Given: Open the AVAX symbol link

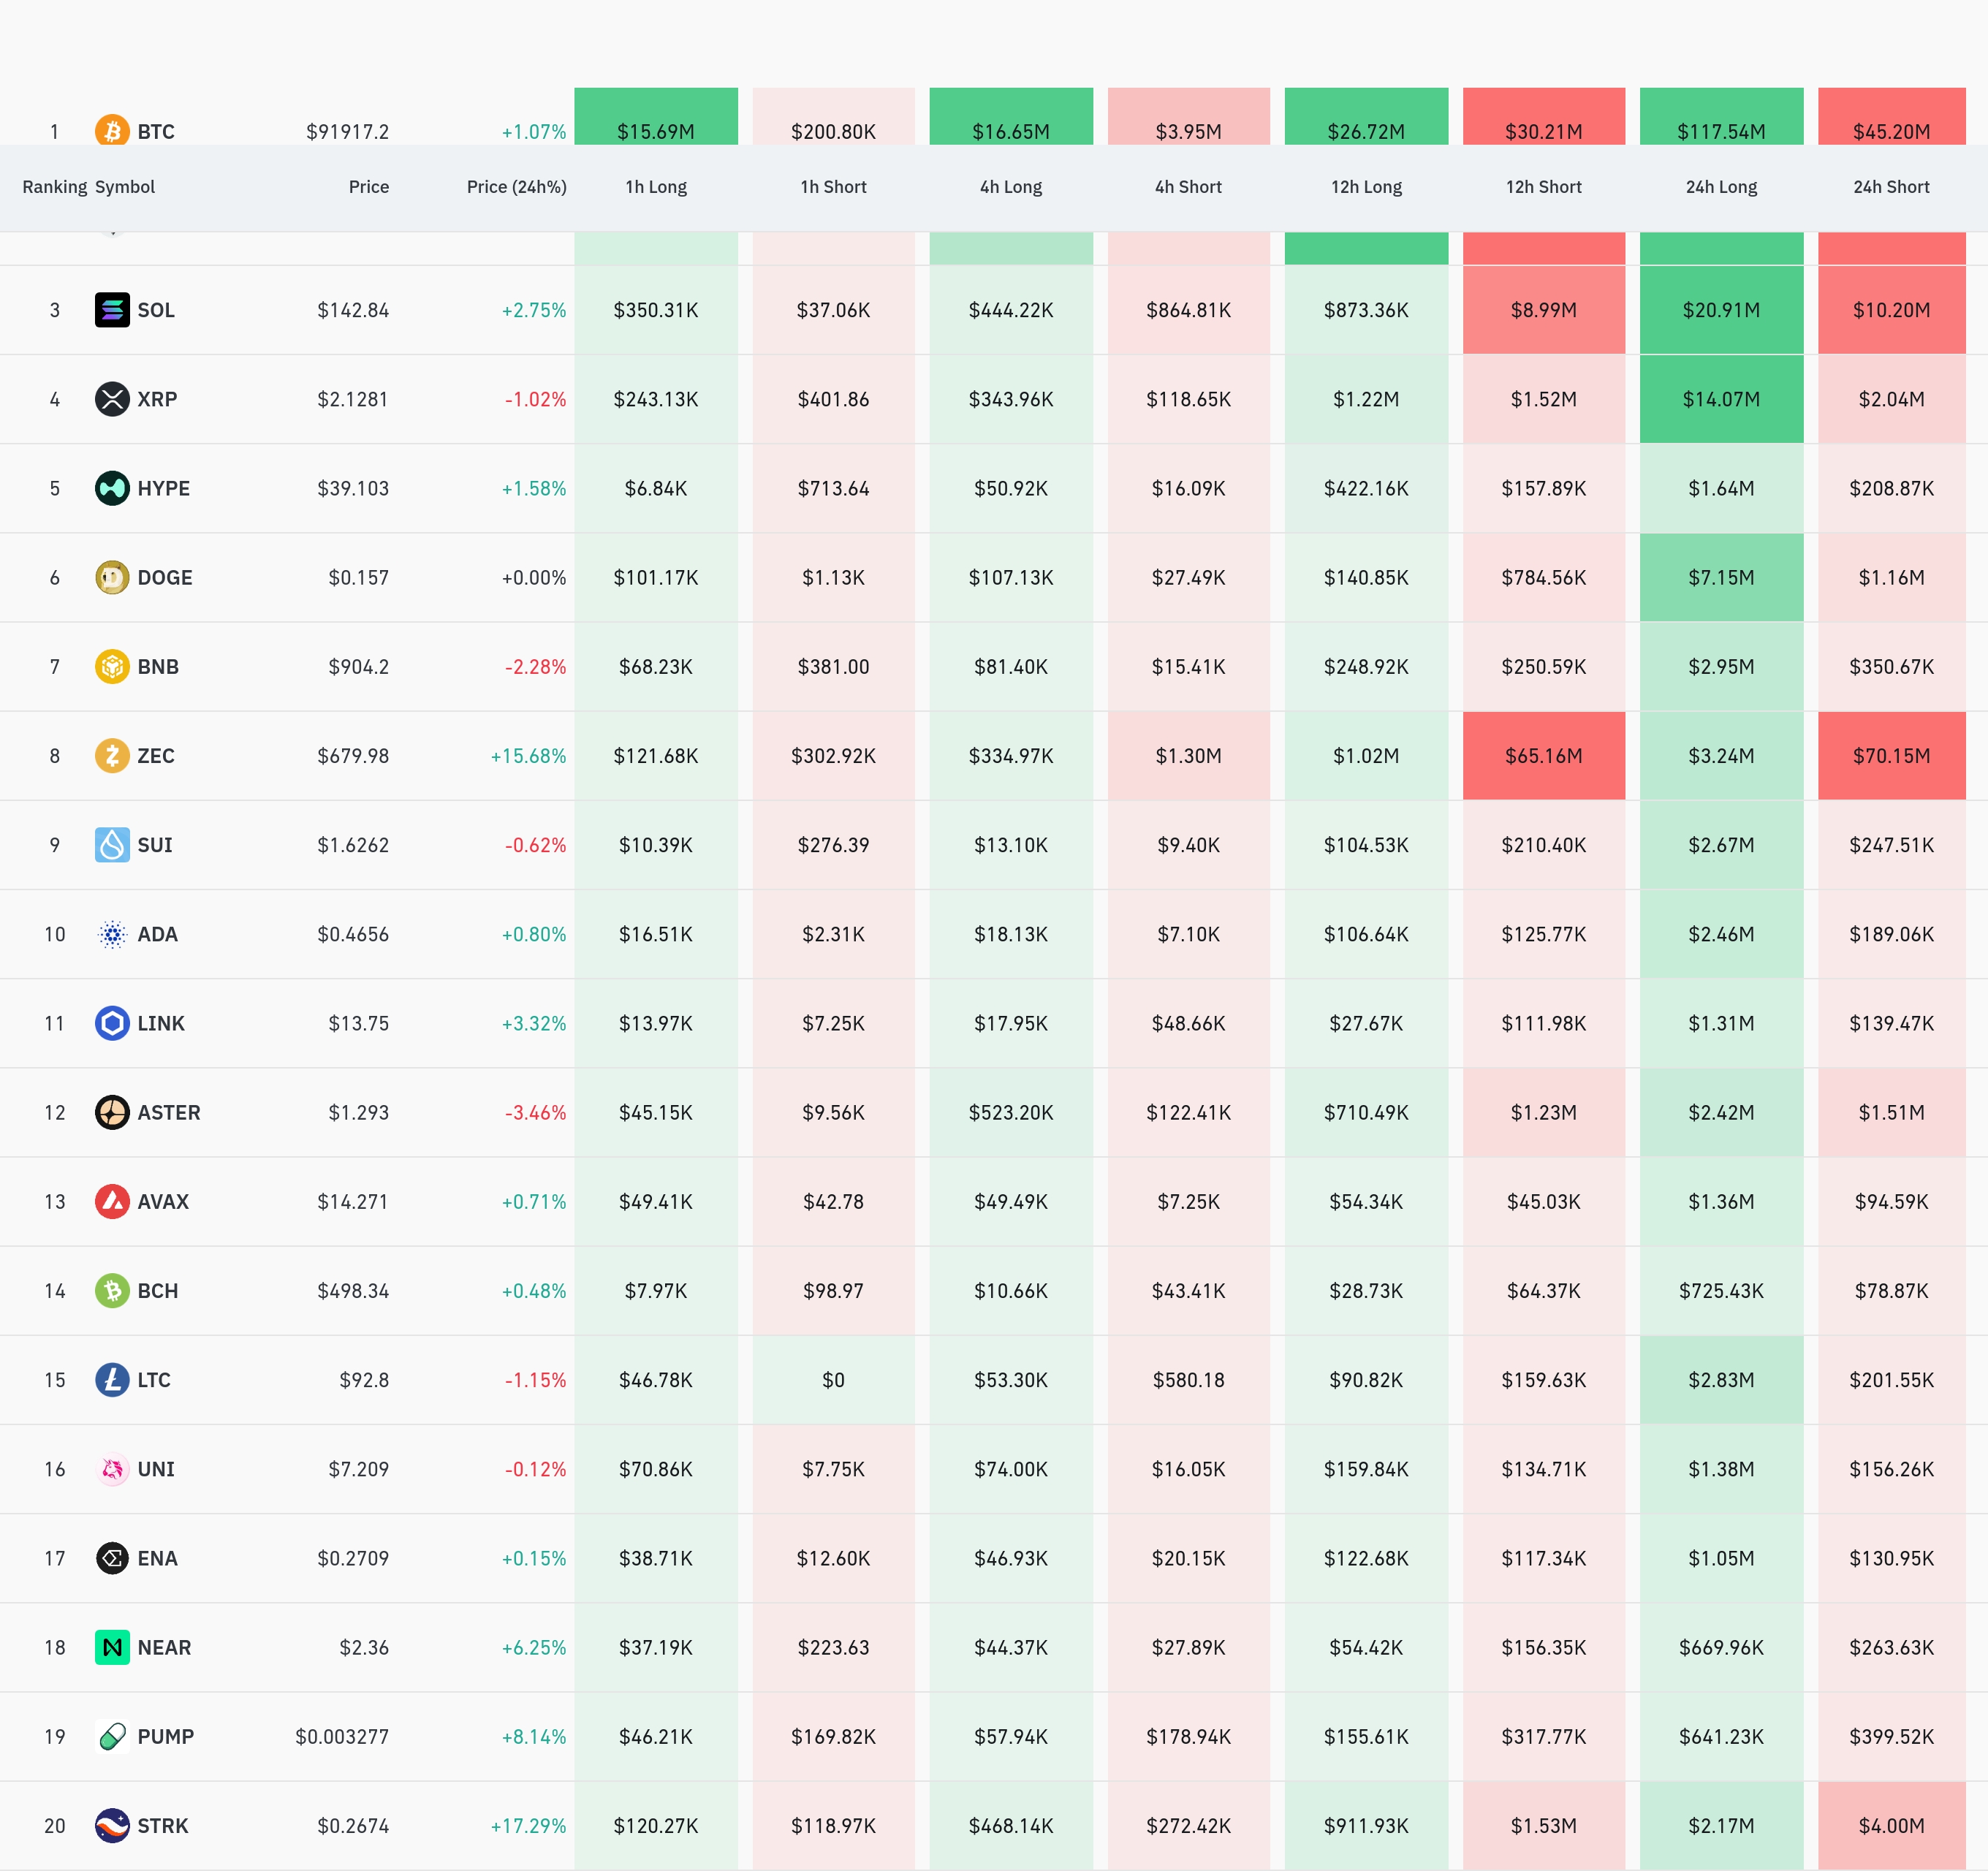Looking at the screenshot, I should tap(162, 1201).
